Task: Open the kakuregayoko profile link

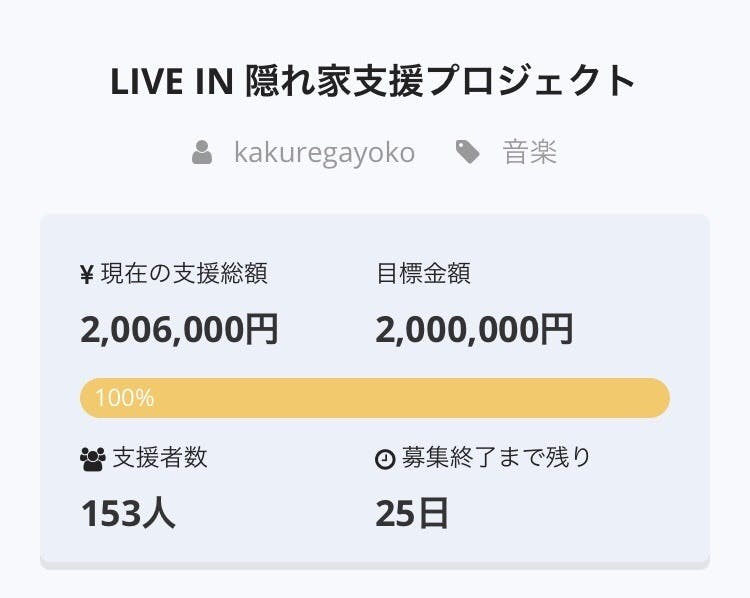Action: point(324,153)
